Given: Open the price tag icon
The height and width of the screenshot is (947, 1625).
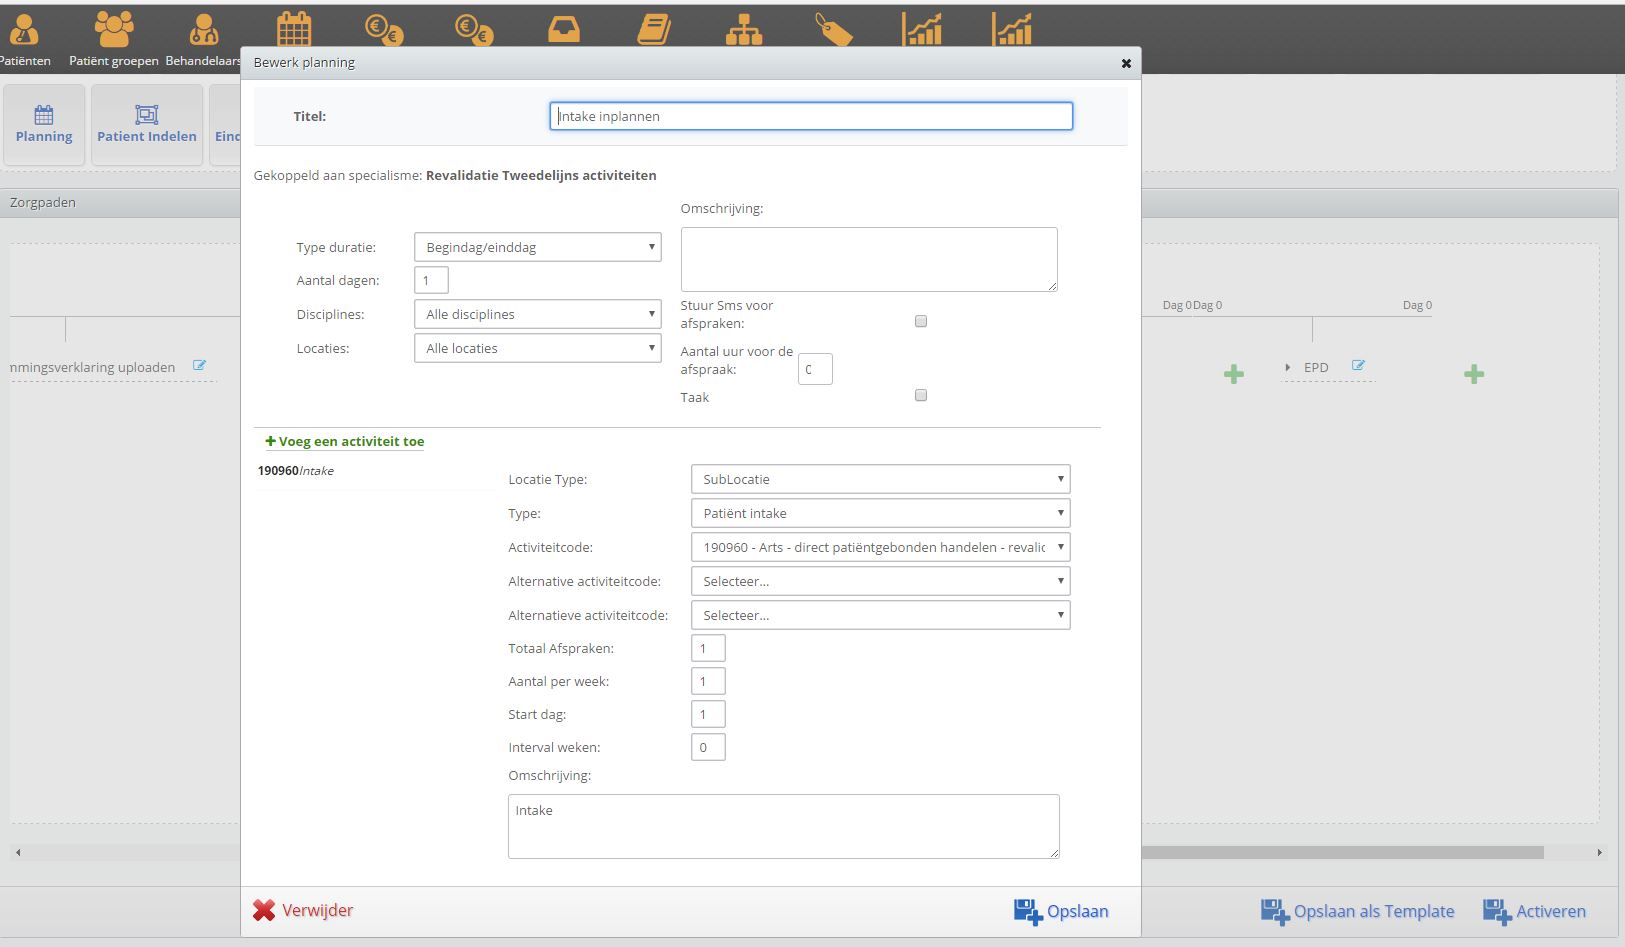Looking at the screenshot, I should pos(834,30).
